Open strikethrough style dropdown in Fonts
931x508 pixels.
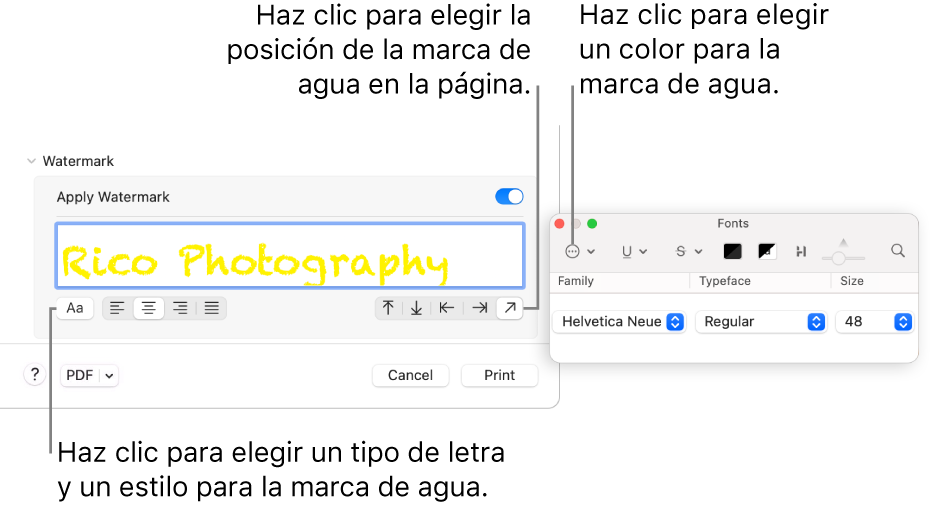tap(689, 252)
